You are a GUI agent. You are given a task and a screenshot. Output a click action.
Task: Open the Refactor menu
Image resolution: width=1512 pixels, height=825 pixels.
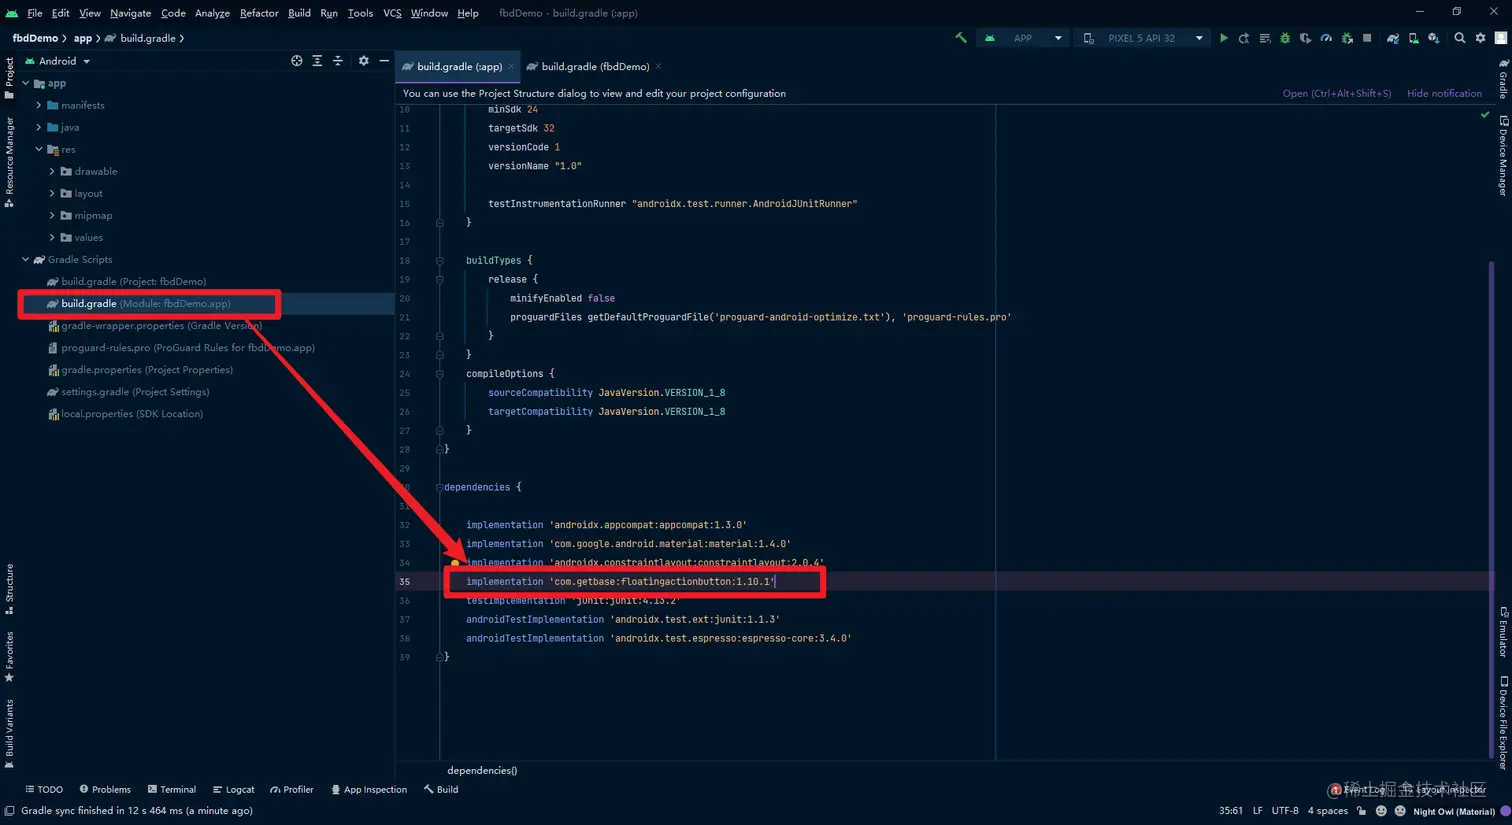pyautogui.click(x=259, y=13)
